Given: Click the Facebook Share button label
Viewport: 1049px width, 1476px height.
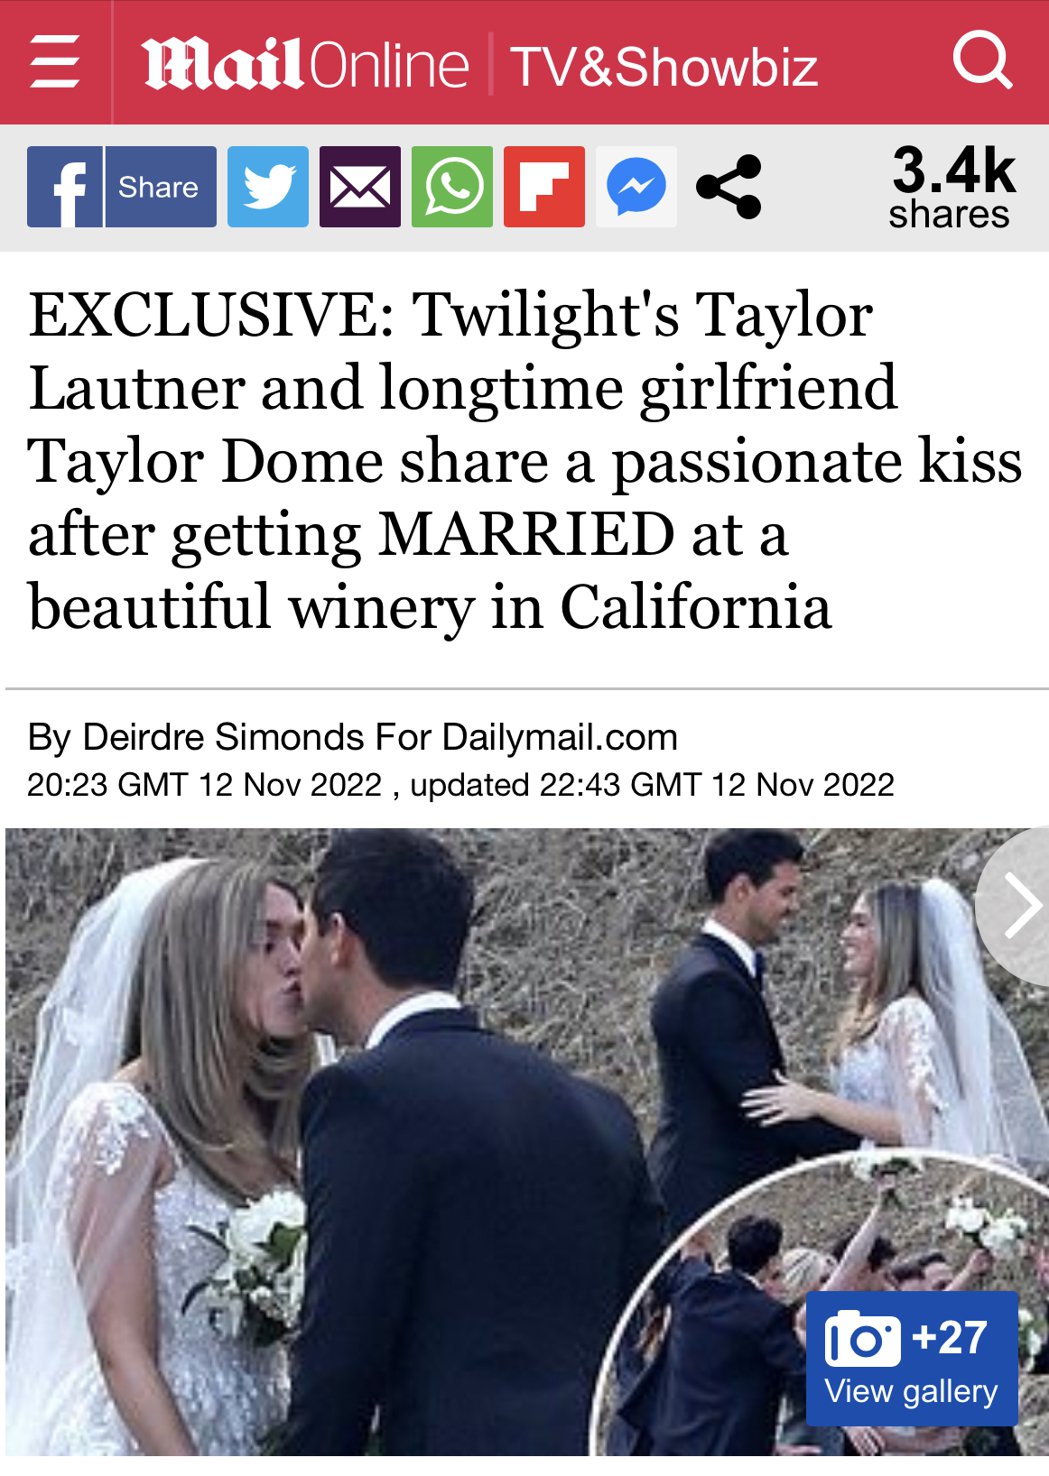Looking at the screenshot, I should click(x=160, y=187).
